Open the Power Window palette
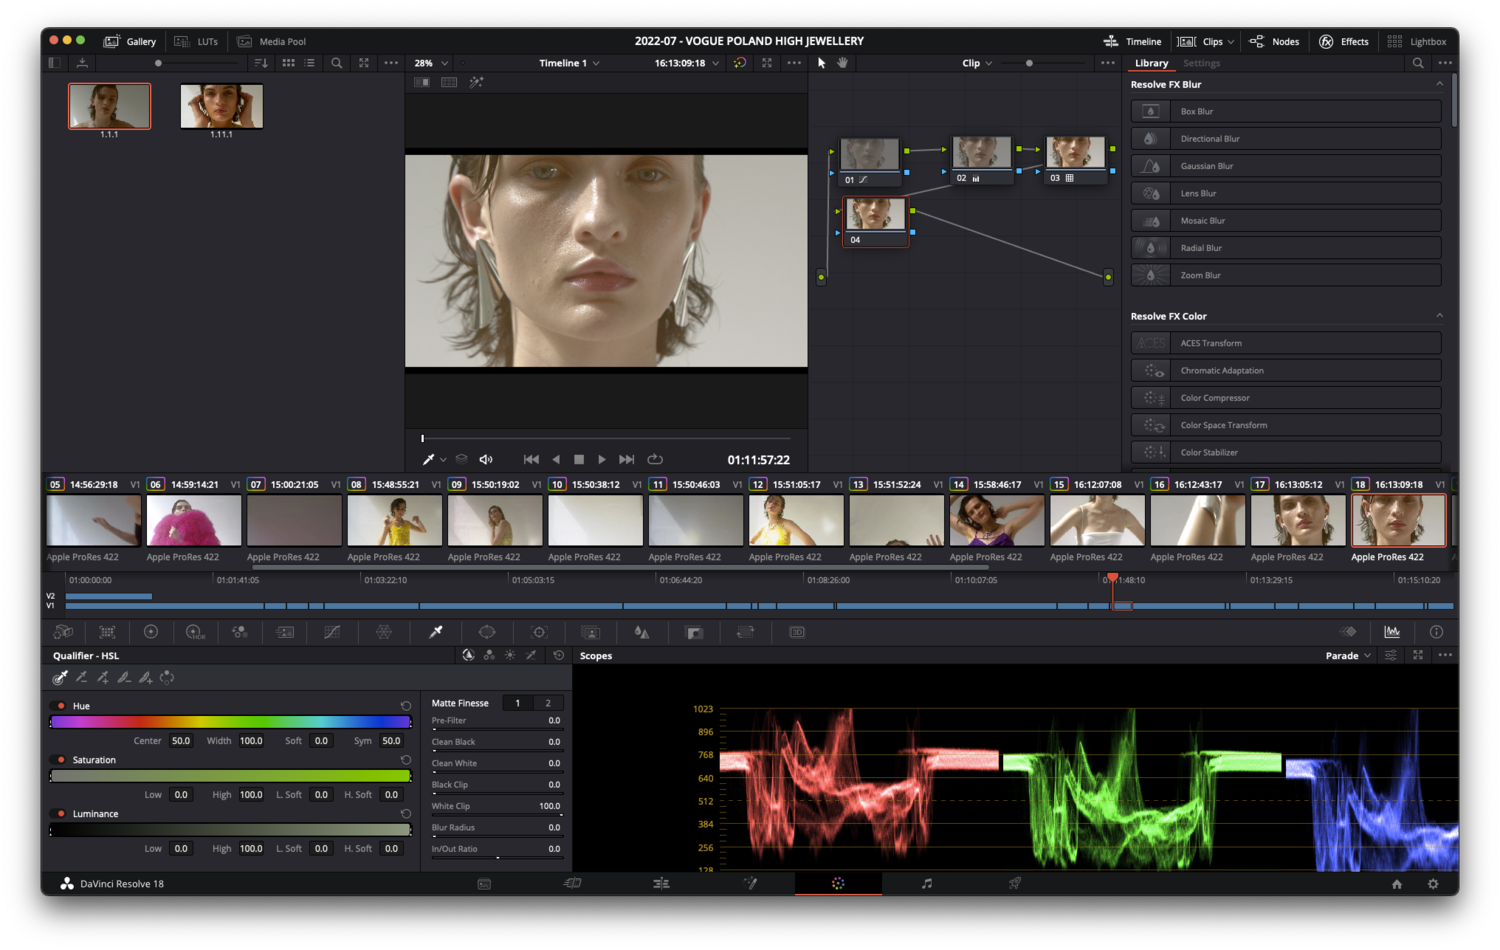The image size is (1500, 950). point(487,632)
